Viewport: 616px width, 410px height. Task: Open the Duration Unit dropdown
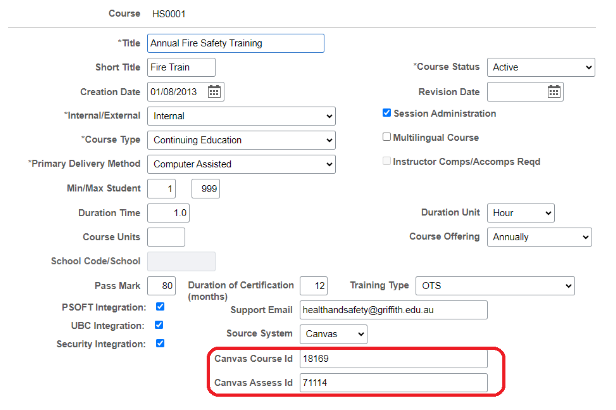coord(520,213)
